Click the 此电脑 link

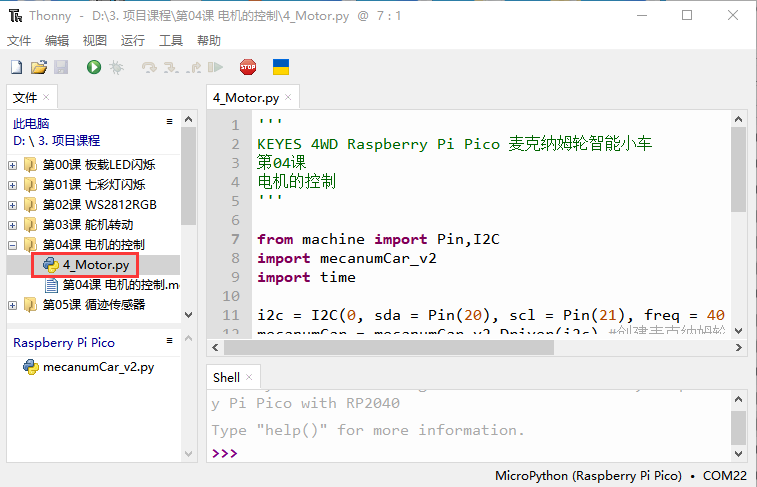point(31,124)
